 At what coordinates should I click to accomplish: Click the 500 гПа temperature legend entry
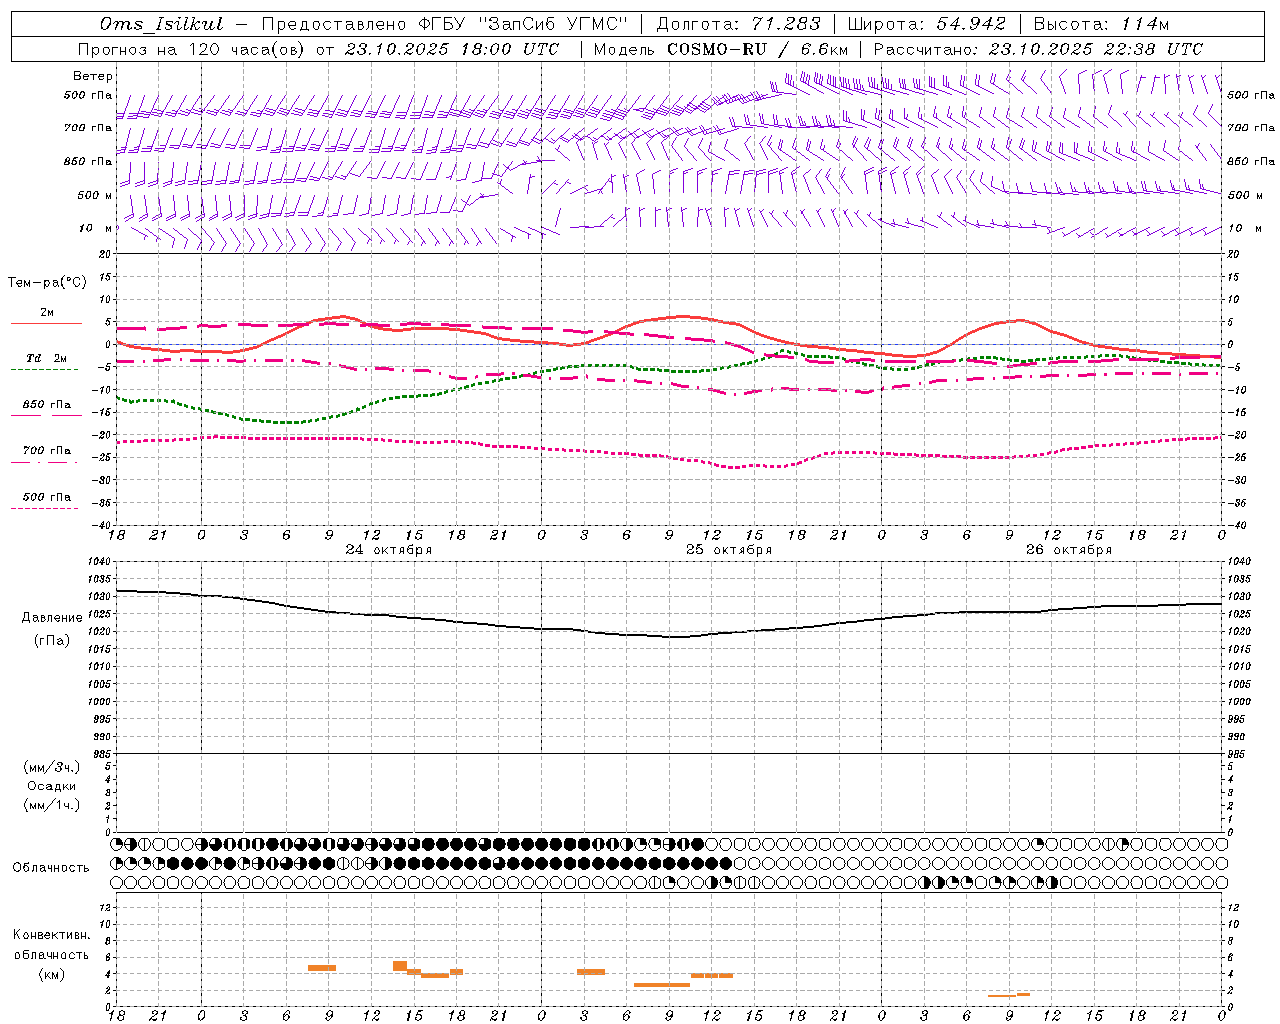47,497
